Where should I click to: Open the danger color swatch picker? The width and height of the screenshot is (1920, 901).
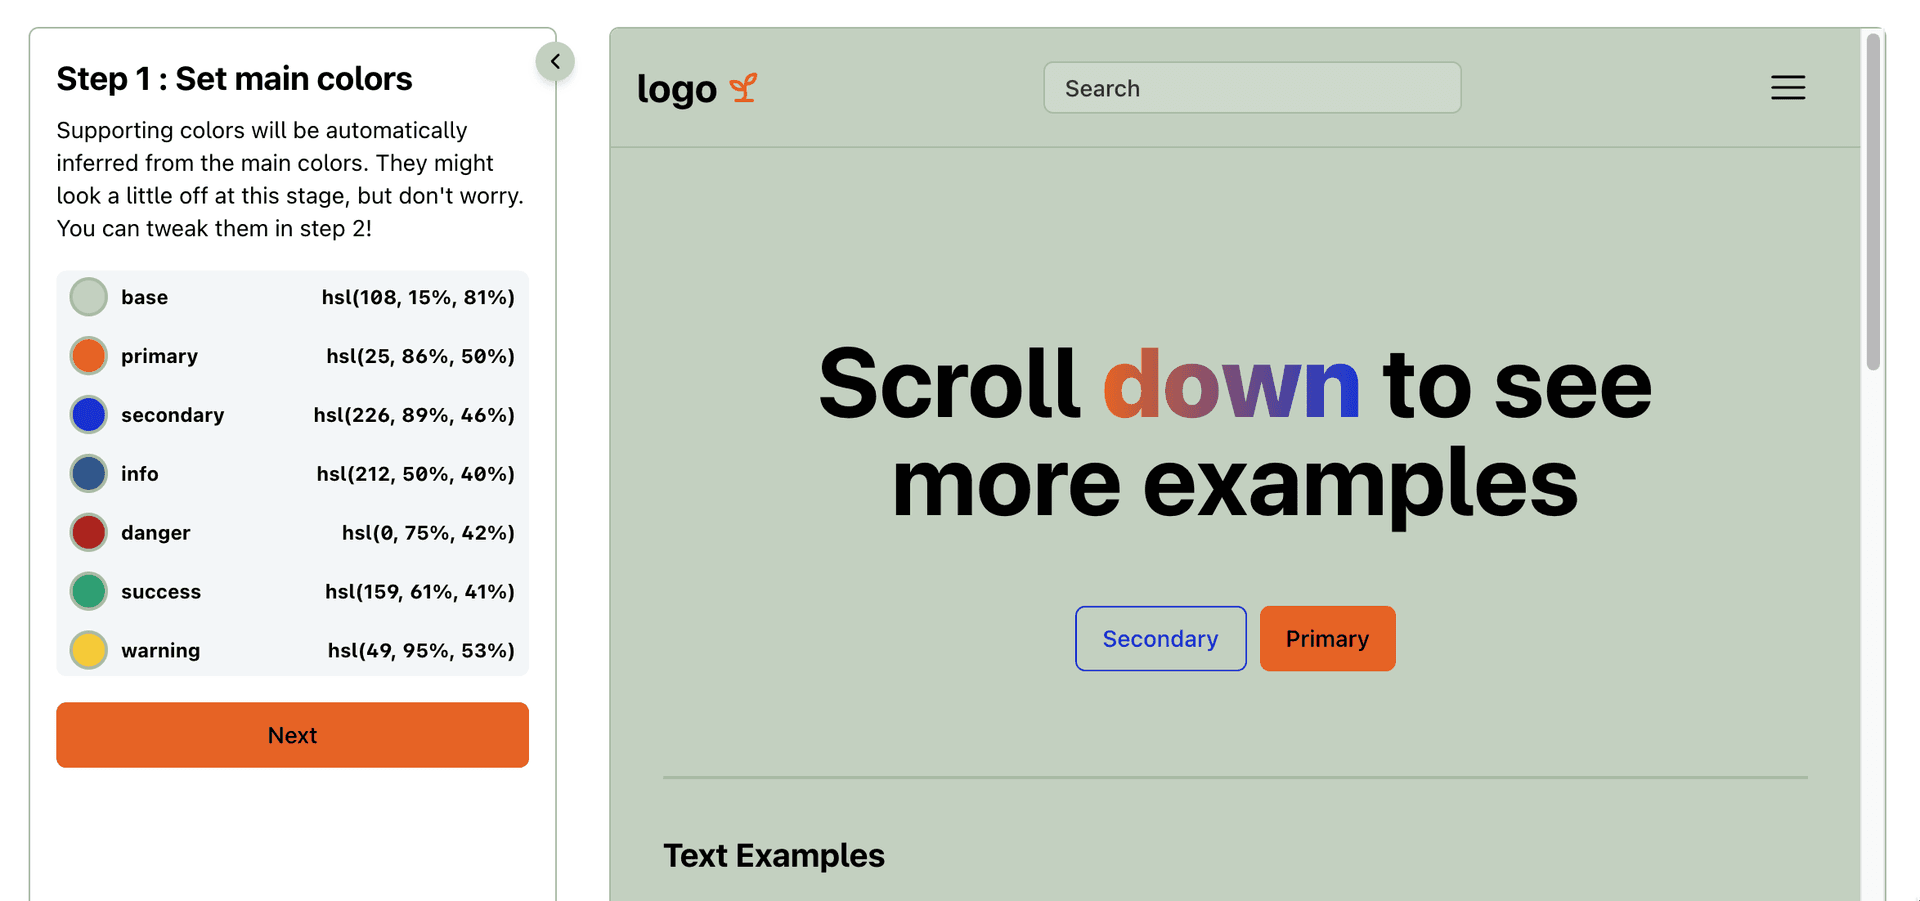(88, 532)
